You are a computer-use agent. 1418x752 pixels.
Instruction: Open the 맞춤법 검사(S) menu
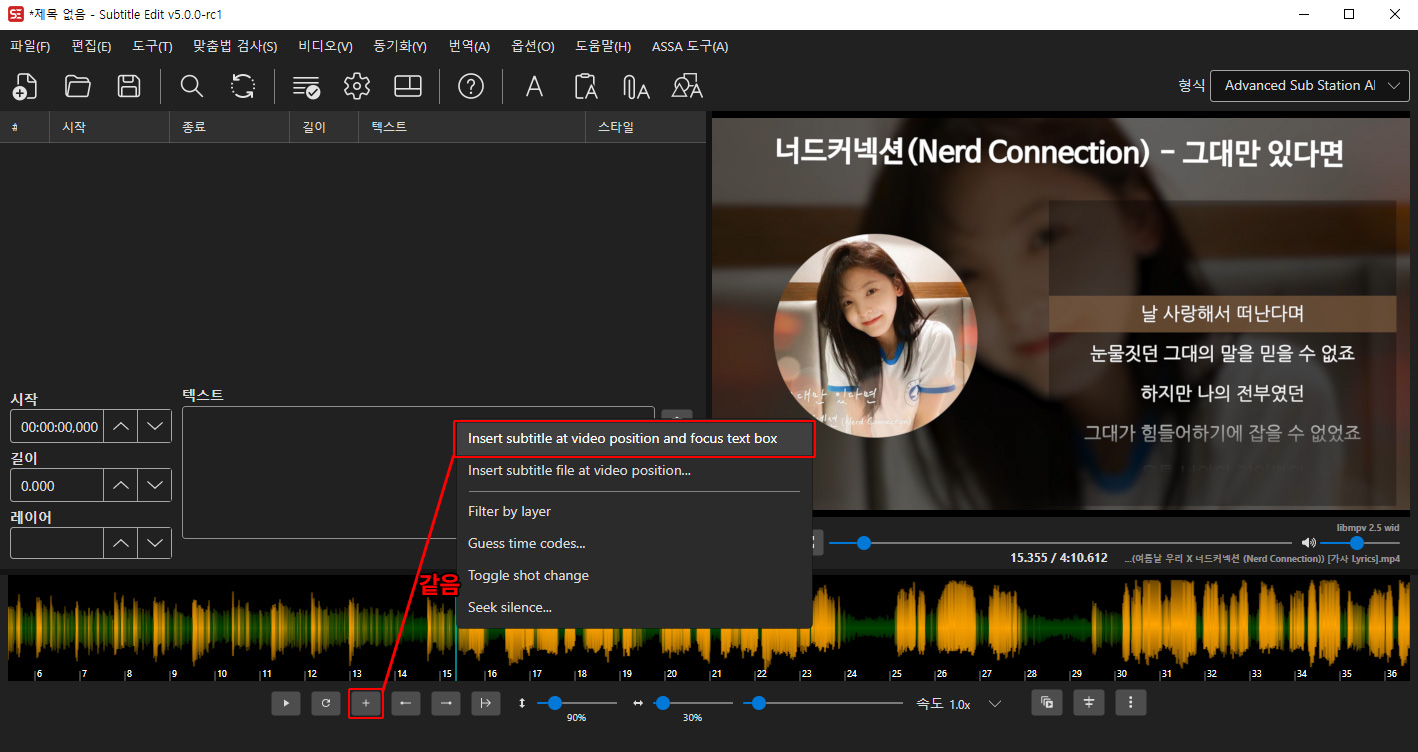pyautogui.click(x=235, y=46)
